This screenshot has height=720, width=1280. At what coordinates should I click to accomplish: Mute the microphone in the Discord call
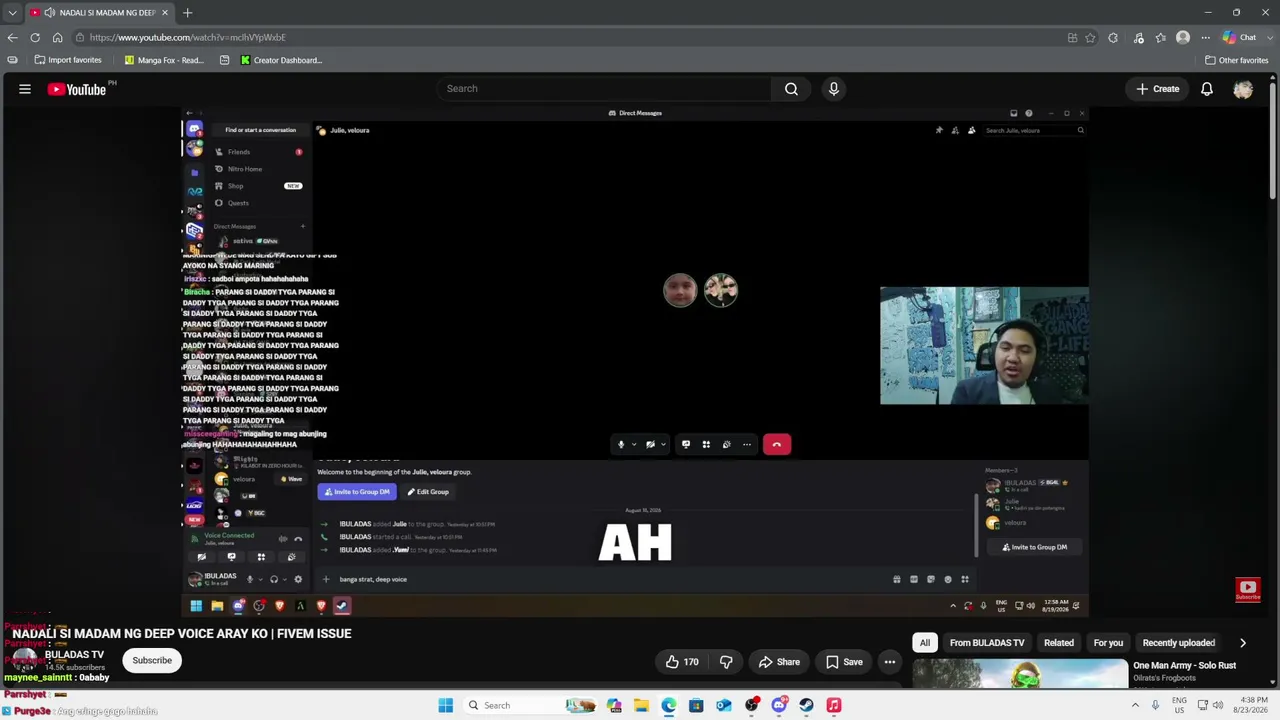(621, 445)
